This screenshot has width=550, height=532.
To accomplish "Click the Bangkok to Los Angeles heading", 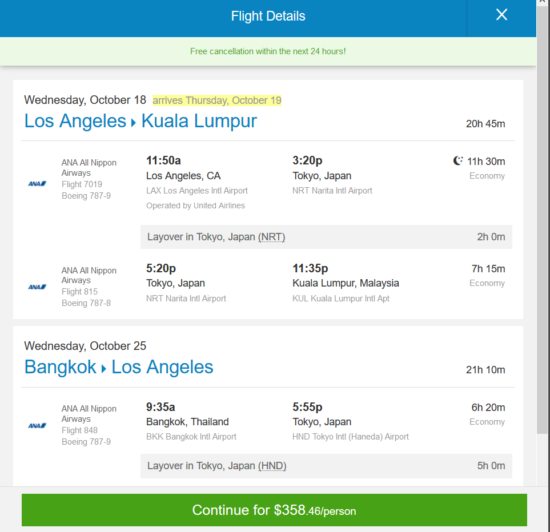I will pos(119,367).
